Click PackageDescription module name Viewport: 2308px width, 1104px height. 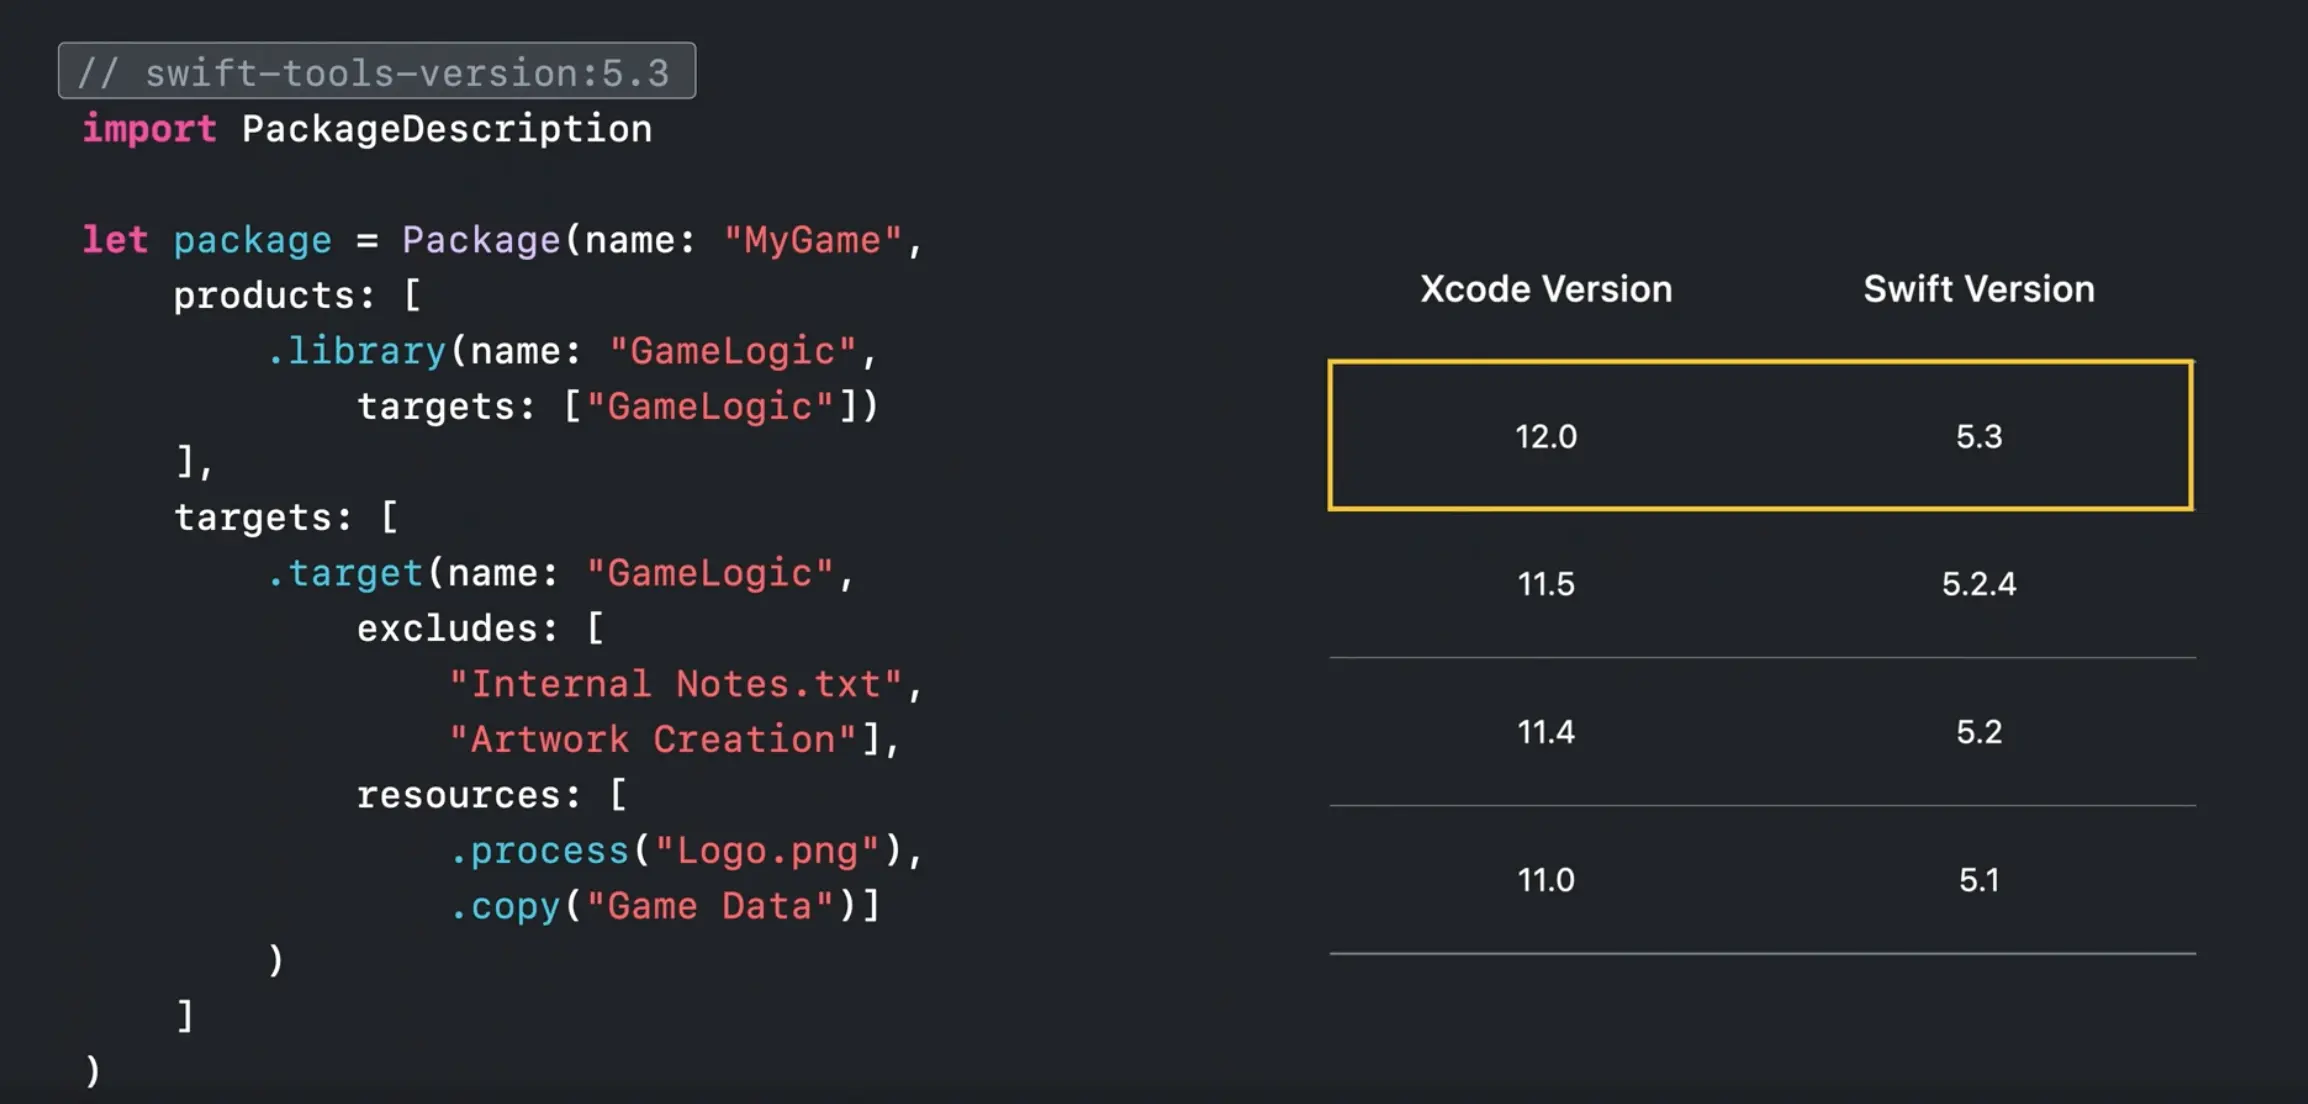(446, 129)
